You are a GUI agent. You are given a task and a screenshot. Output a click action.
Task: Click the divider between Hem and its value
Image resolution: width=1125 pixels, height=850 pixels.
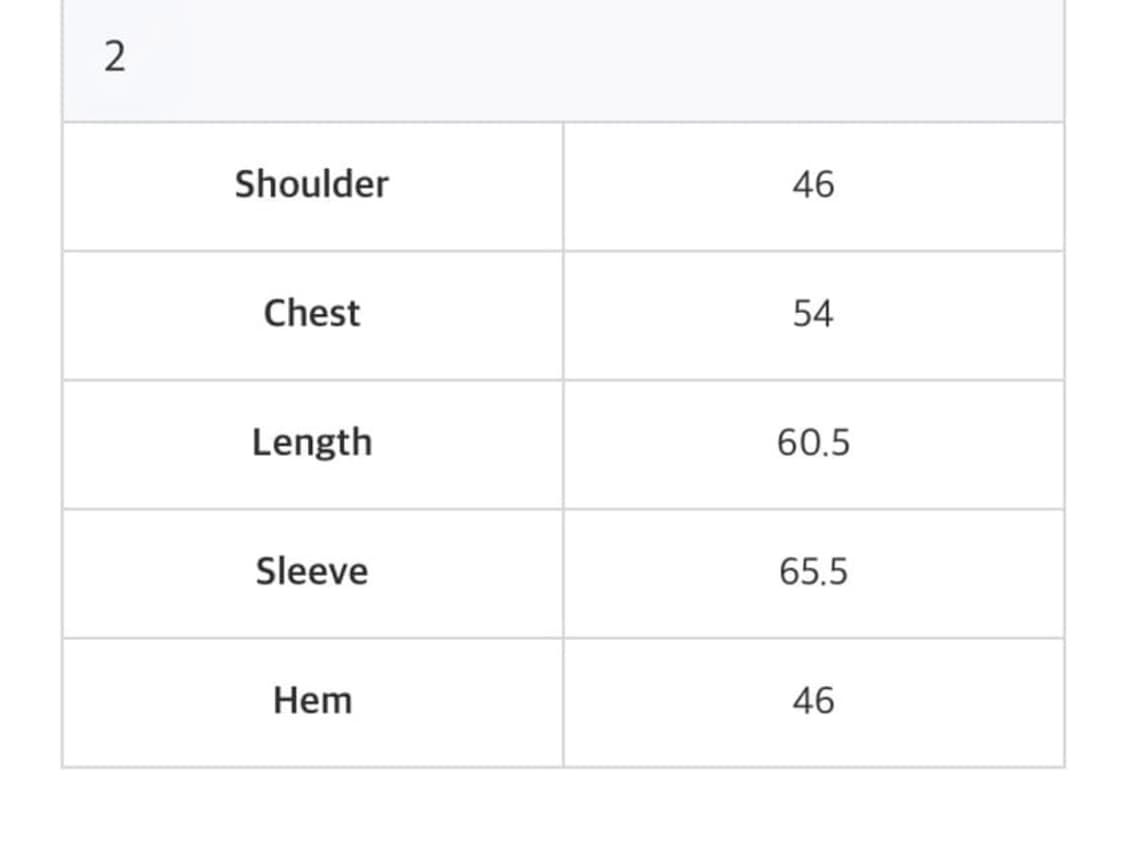pyautogui.click(x=563, y=702)
